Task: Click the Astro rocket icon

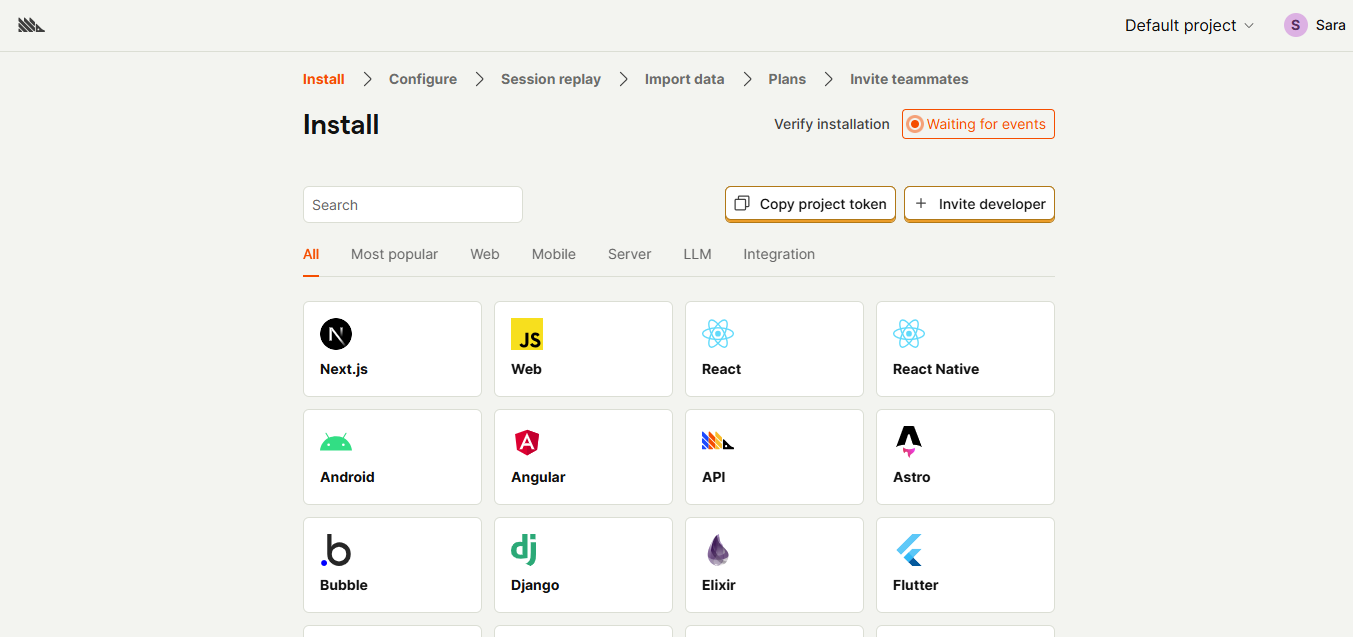Action: 909,442
